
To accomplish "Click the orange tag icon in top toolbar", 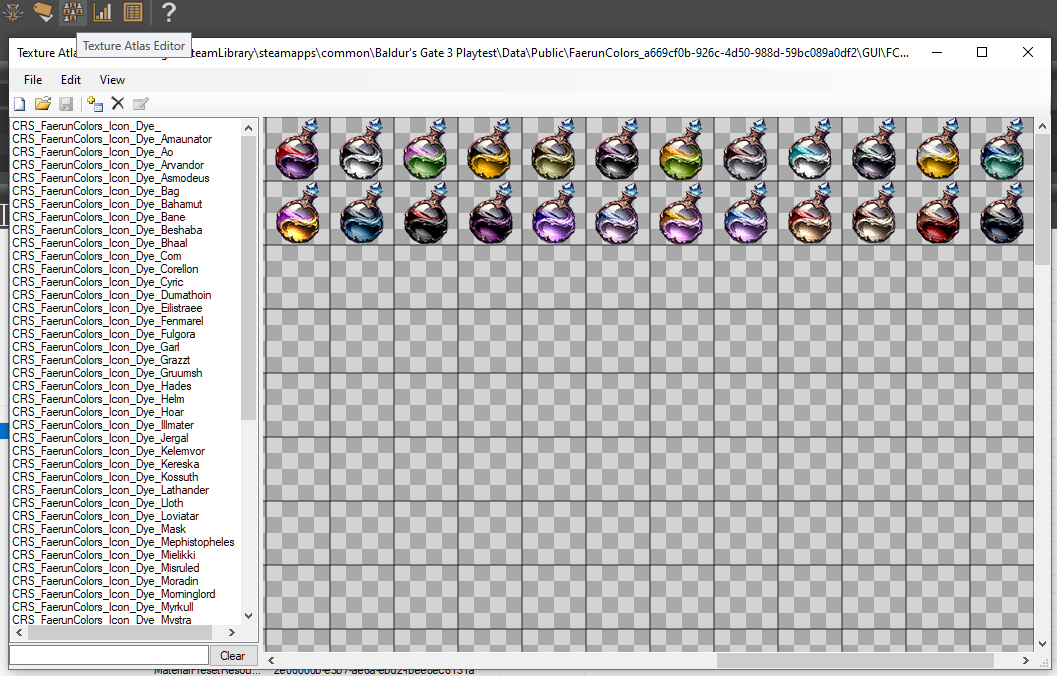I will pyautogui.click(x=42, y=12).
